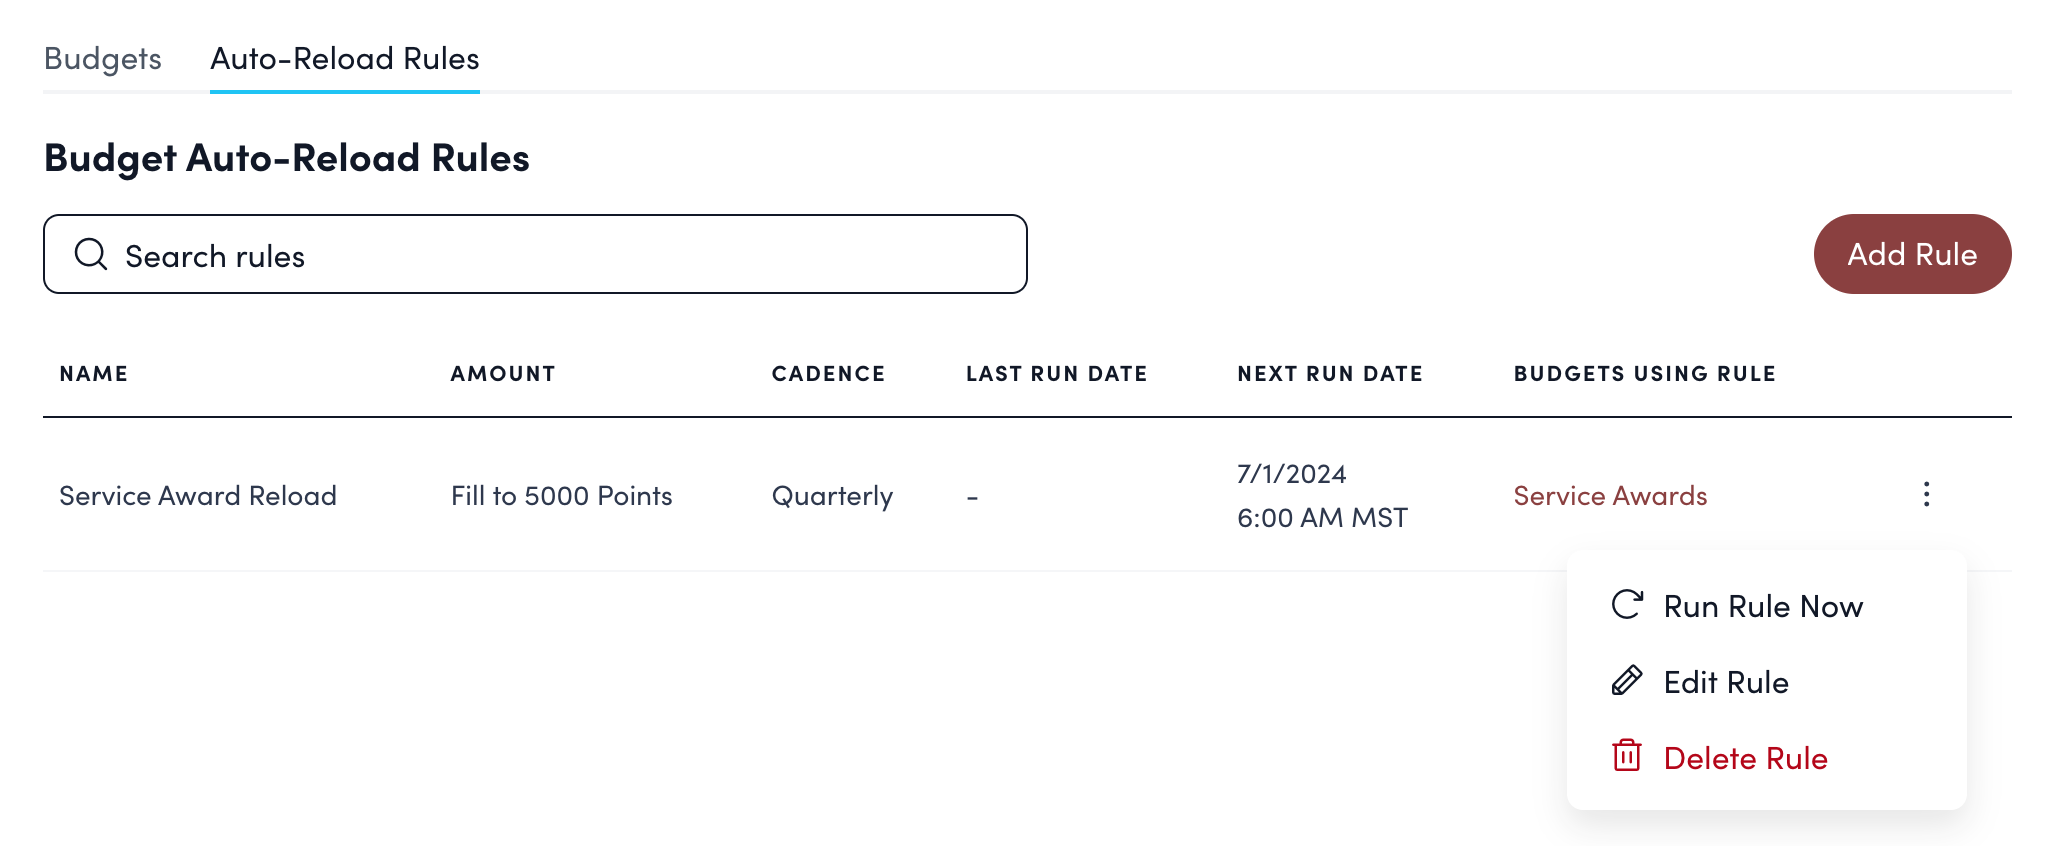
Task: Click the circular arrow run icon
Action: point(1627,605)
